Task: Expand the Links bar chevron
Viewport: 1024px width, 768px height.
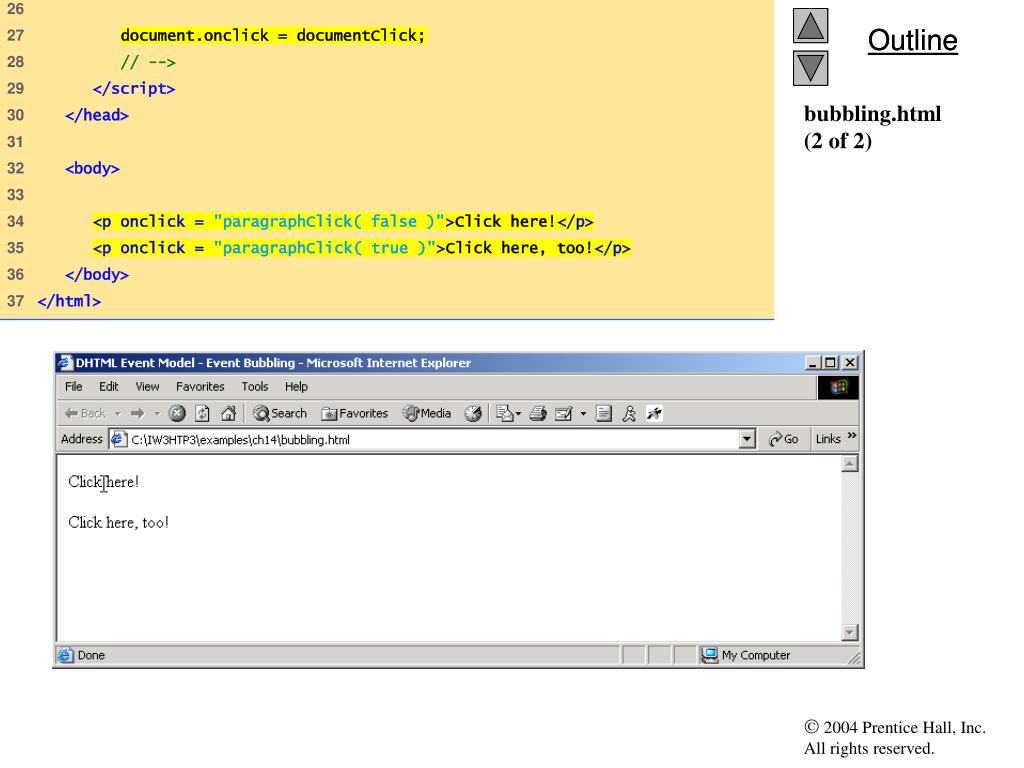Action: pyautogui.click(x=852, y=436)
